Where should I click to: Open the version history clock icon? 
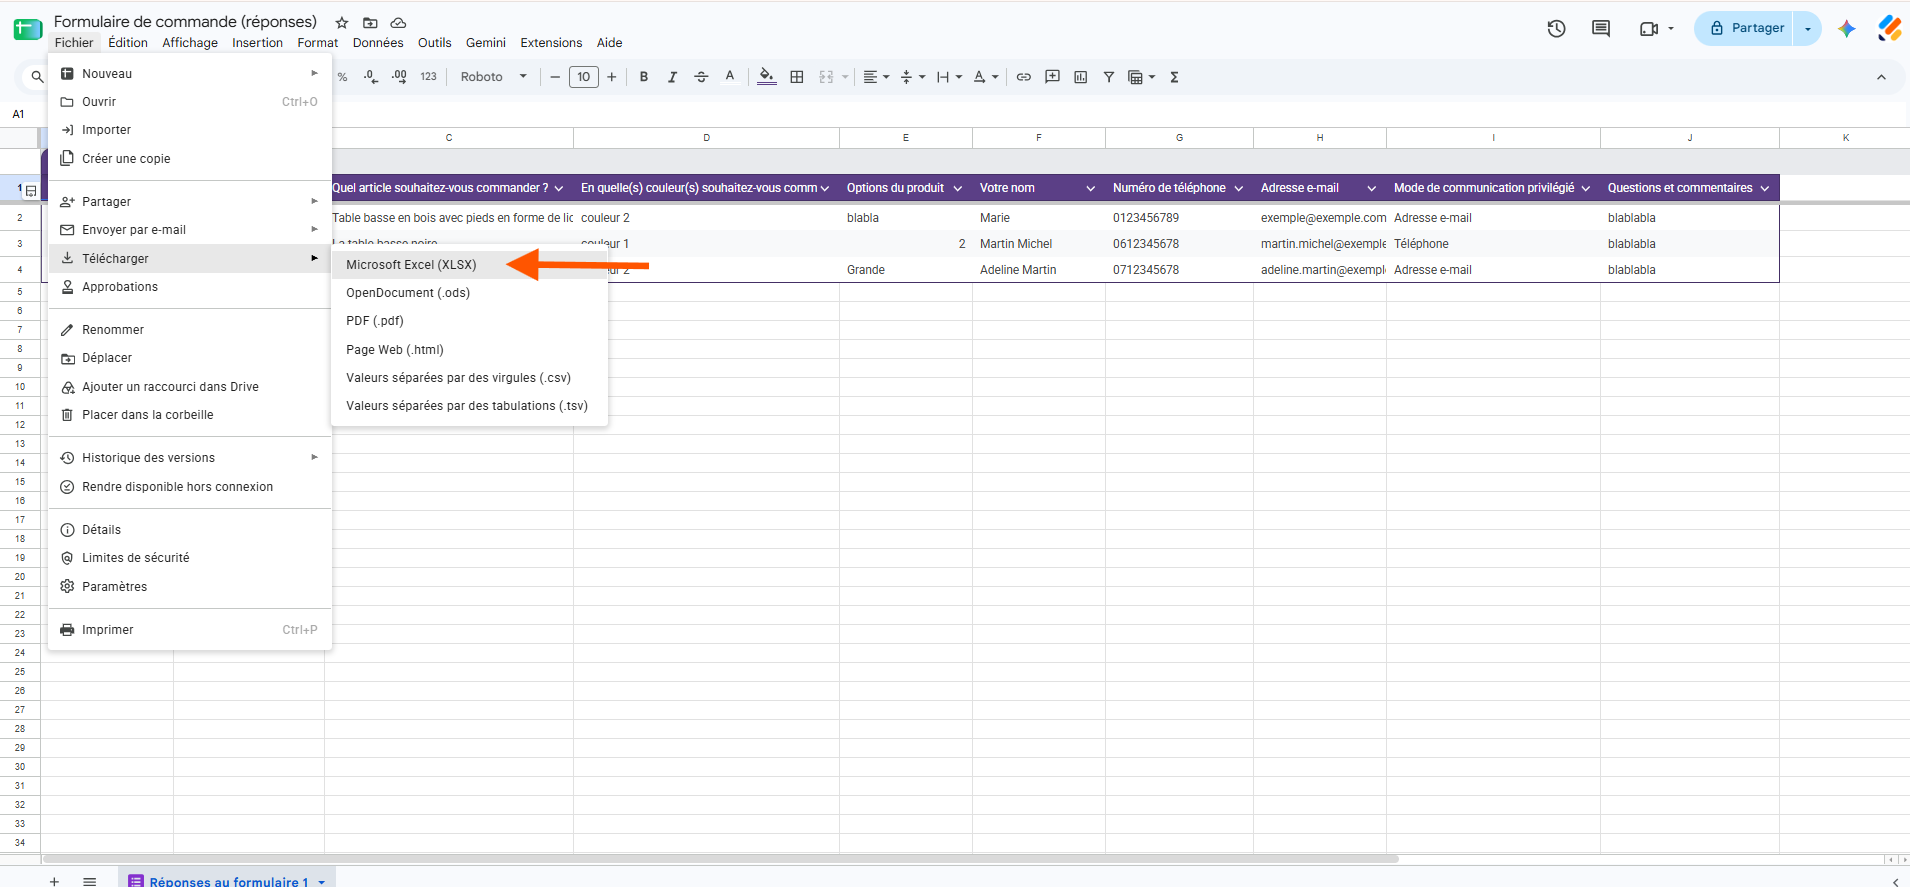pyautogui.click(x=1556, y=29)
